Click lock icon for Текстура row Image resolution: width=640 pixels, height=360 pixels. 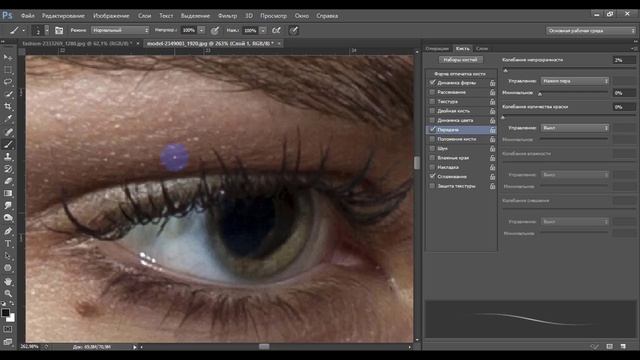click(x=492, y=102)
